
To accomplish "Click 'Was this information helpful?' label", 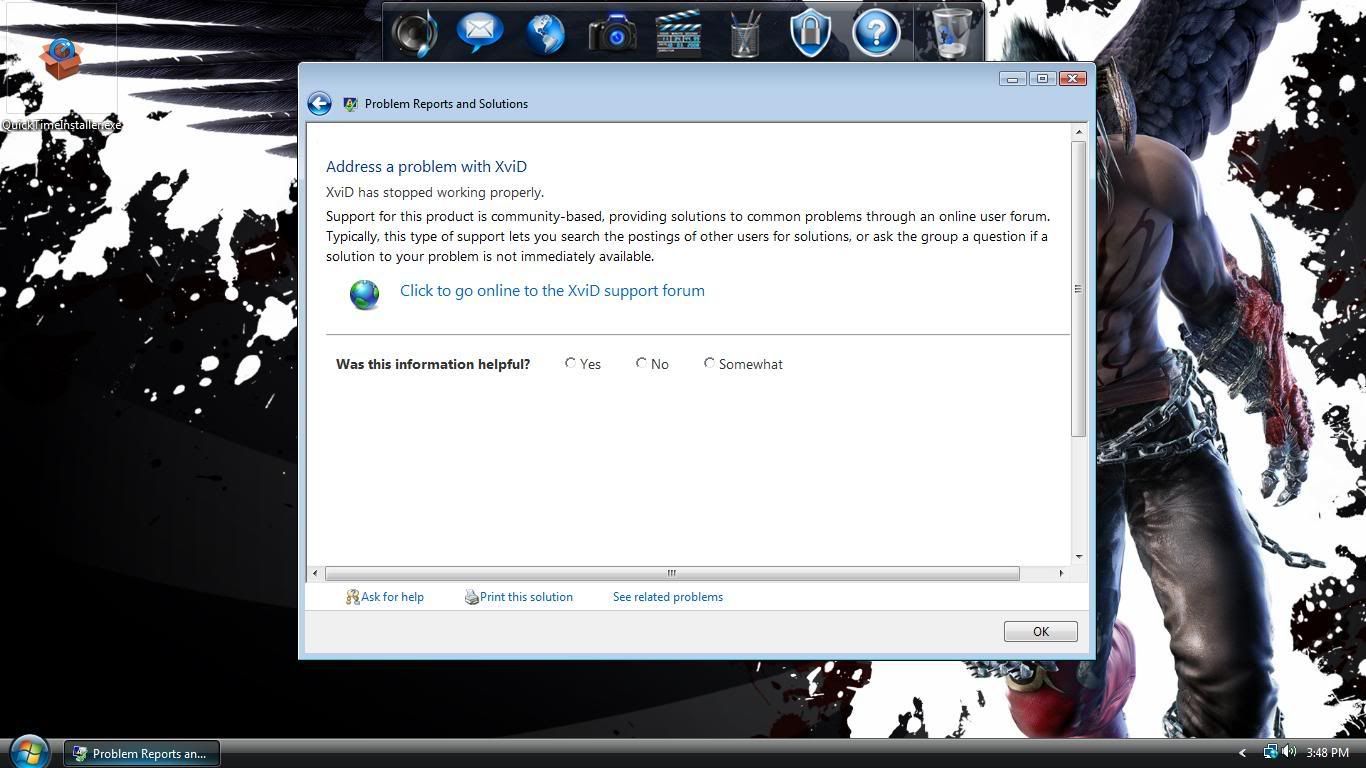I will click(x=433, y=364).
